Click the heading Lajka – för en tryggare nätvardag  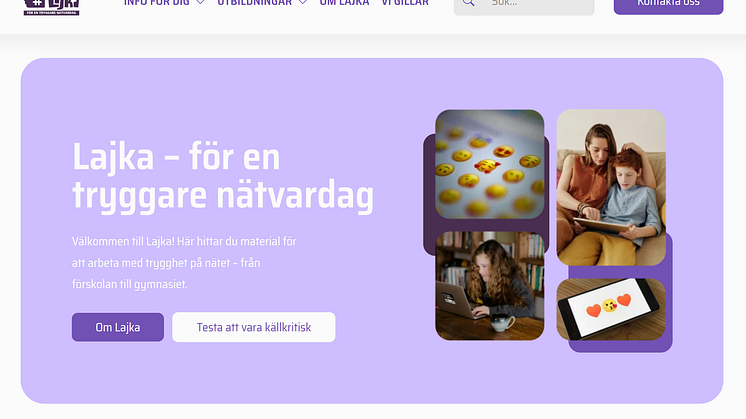(223, 176)
